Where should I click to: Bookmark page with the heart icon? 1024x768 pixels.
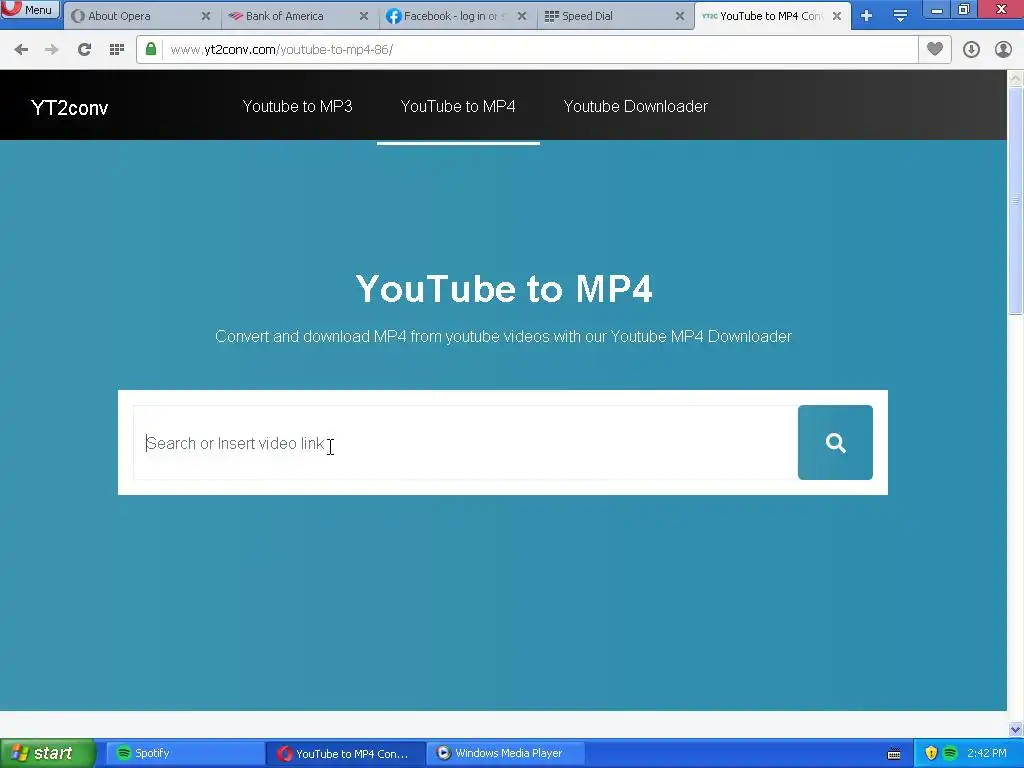point(935,50)
